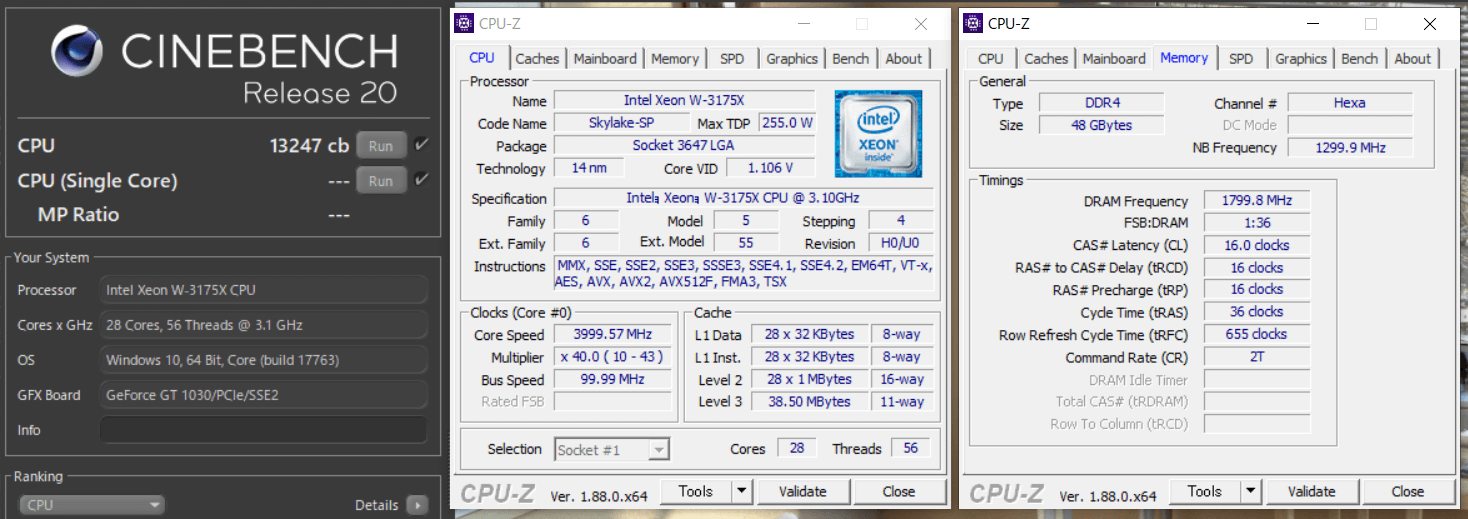The height and width of the screenshot is (519, 1468).
Task: Expand Tools dropdown arrow in right CPU-Z window
Action: pos(1250,491)
